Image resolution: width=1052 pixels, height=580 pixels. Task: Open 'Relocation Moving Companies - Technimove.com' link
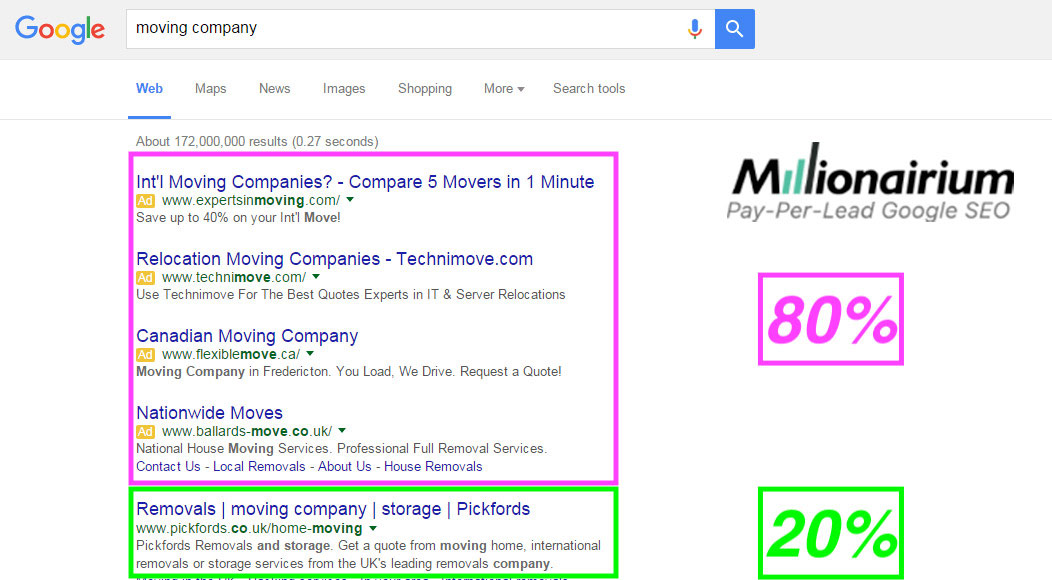pos(335,259)
